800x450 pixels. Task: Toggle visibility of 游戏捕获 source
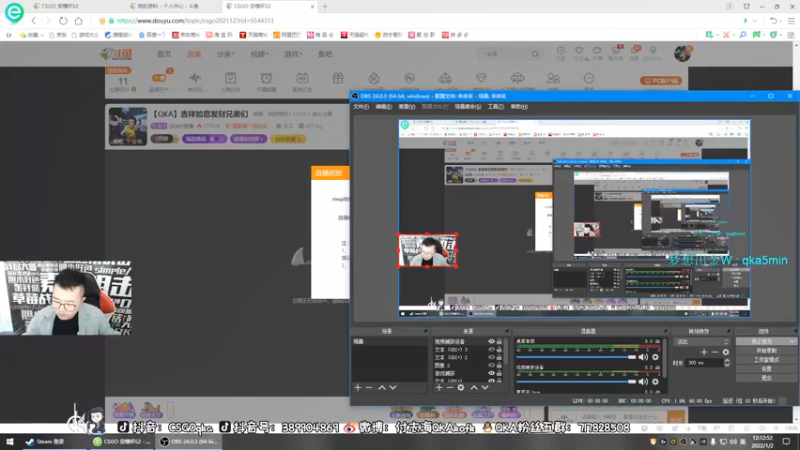click(x=491, y=373)
